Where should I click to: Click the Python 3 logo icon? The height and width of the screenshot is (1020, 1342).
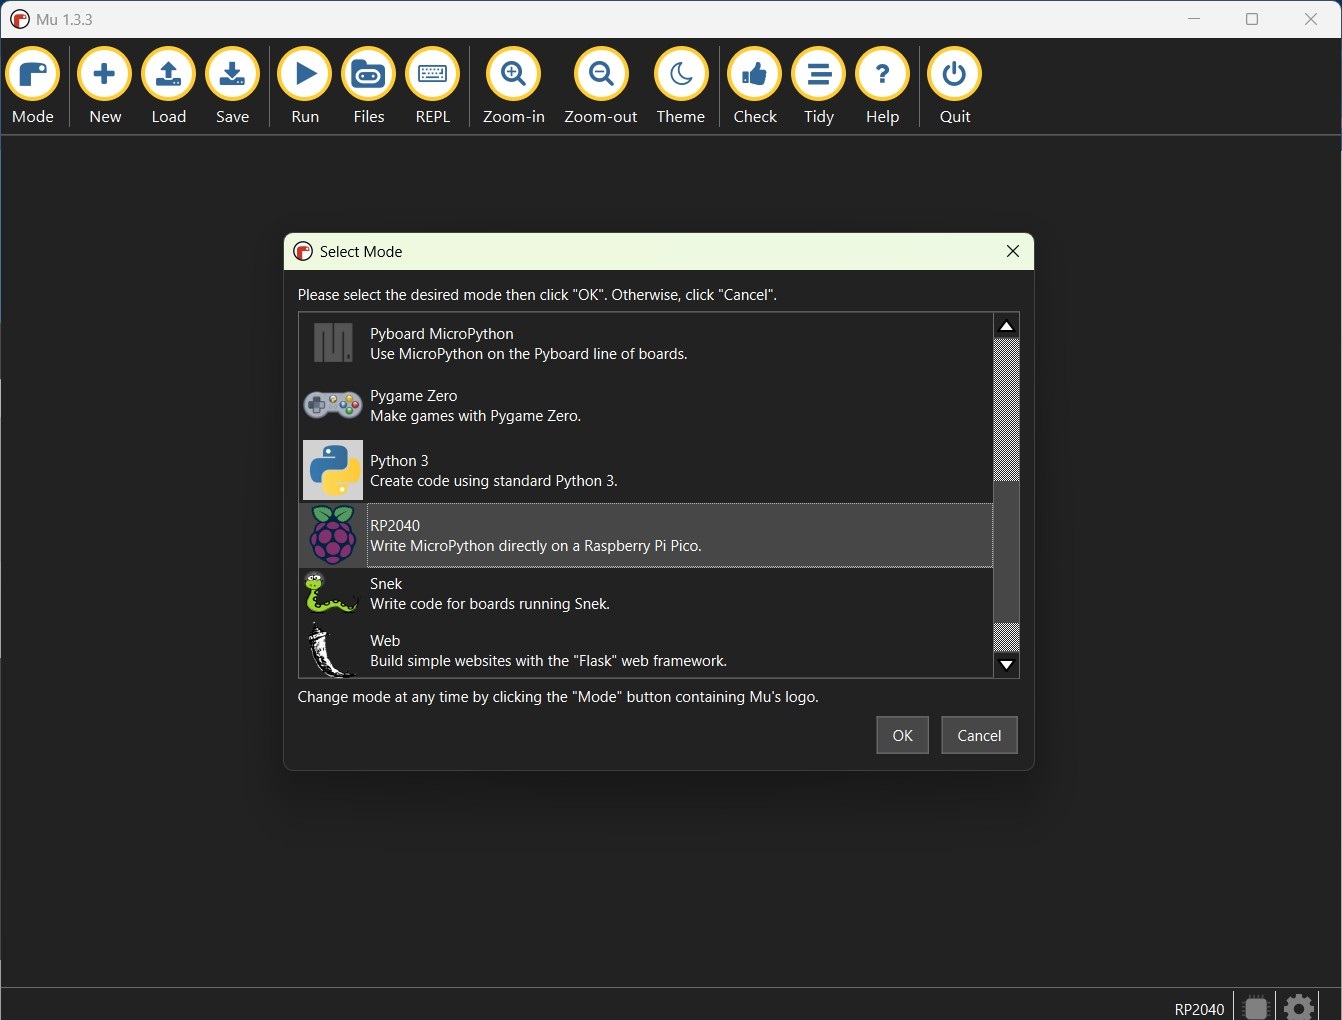point(333,470)
